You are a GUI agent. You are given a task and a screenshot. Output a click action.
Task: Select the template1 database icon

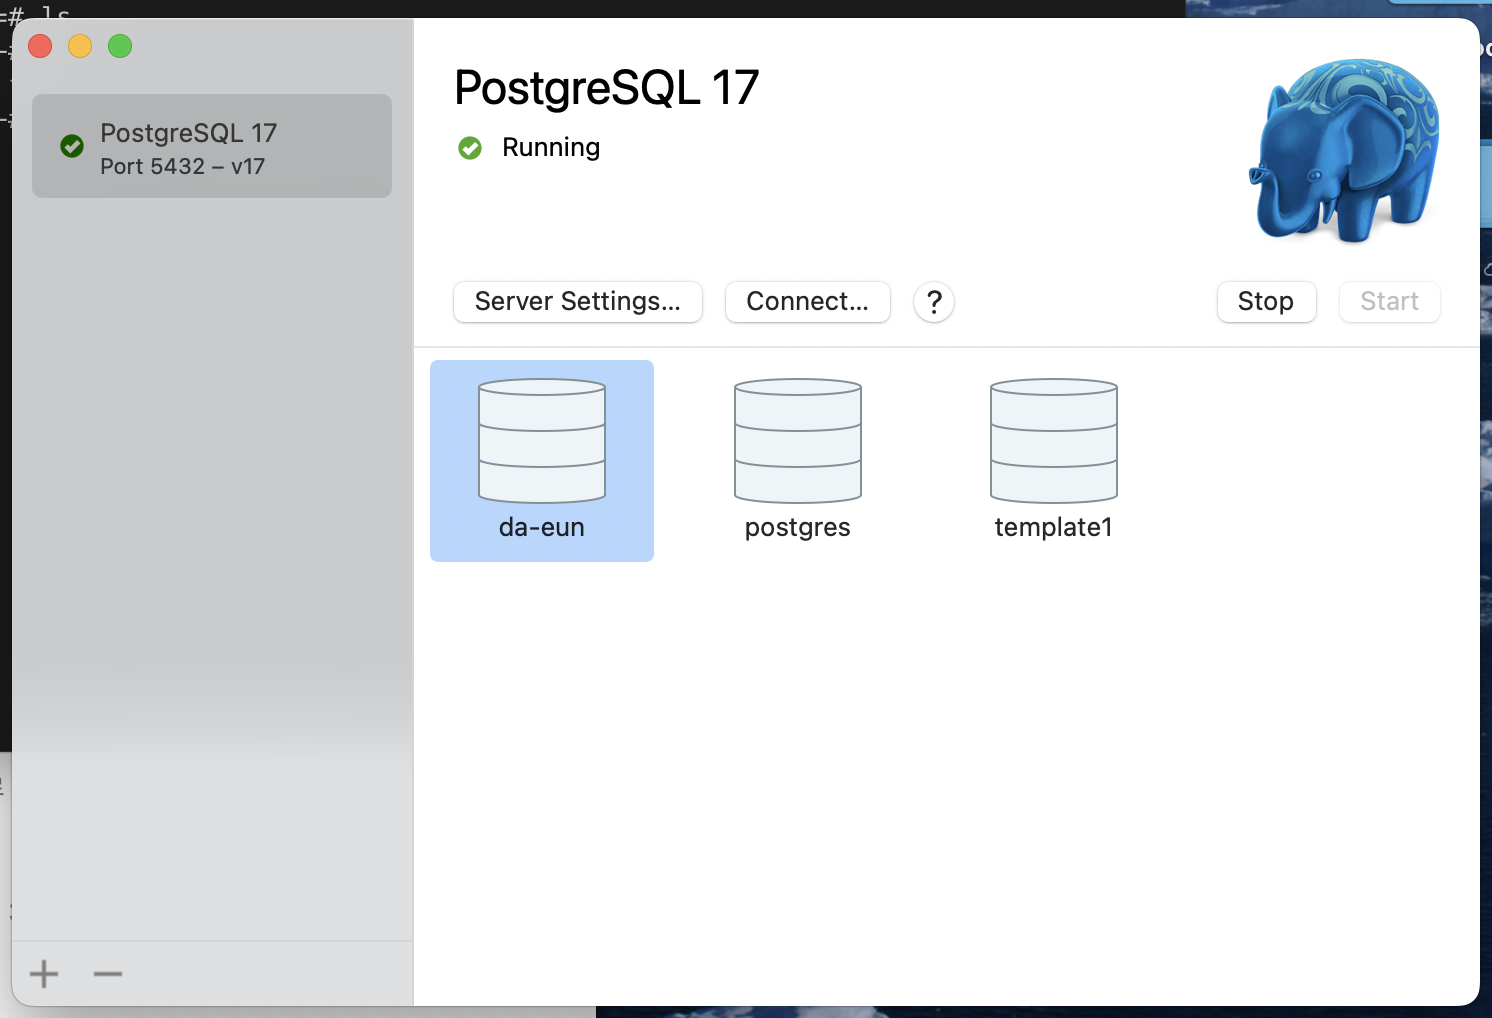point(1054,441)
